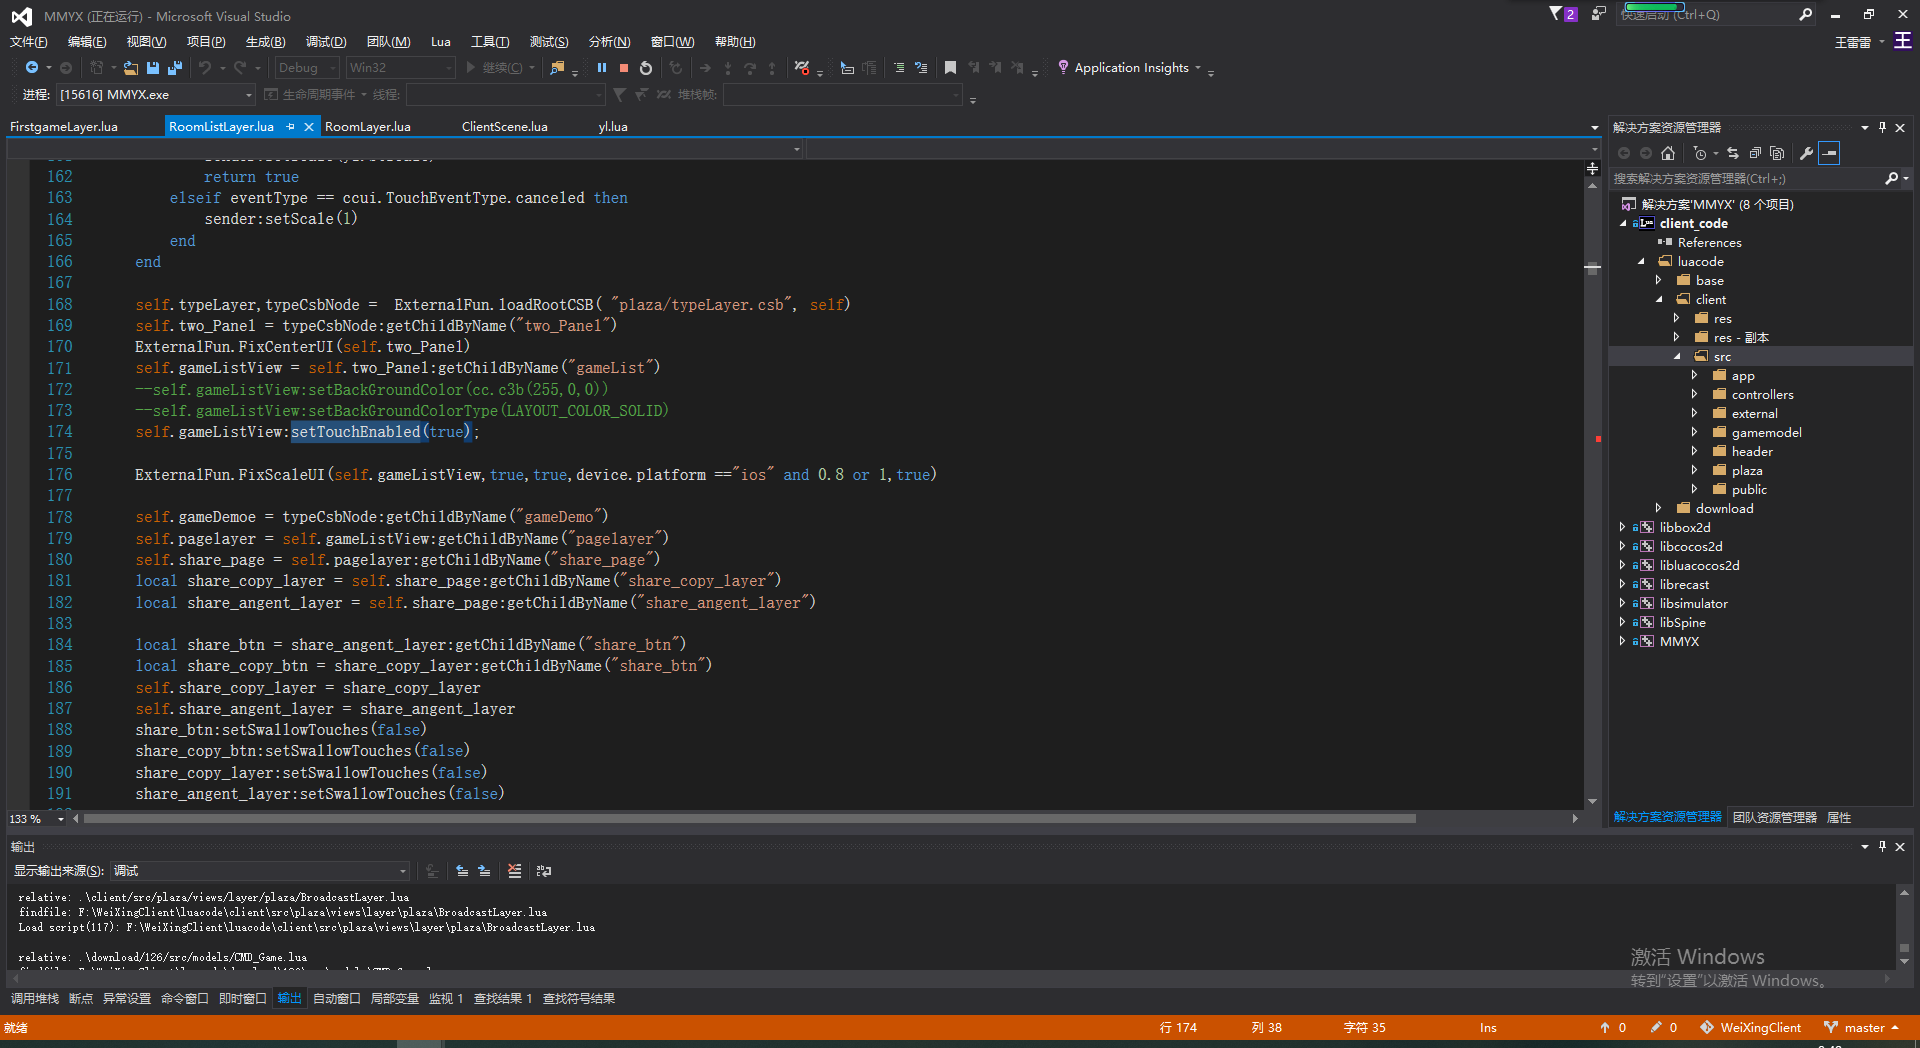Toggle the preview selected items button

[1829, 153]
